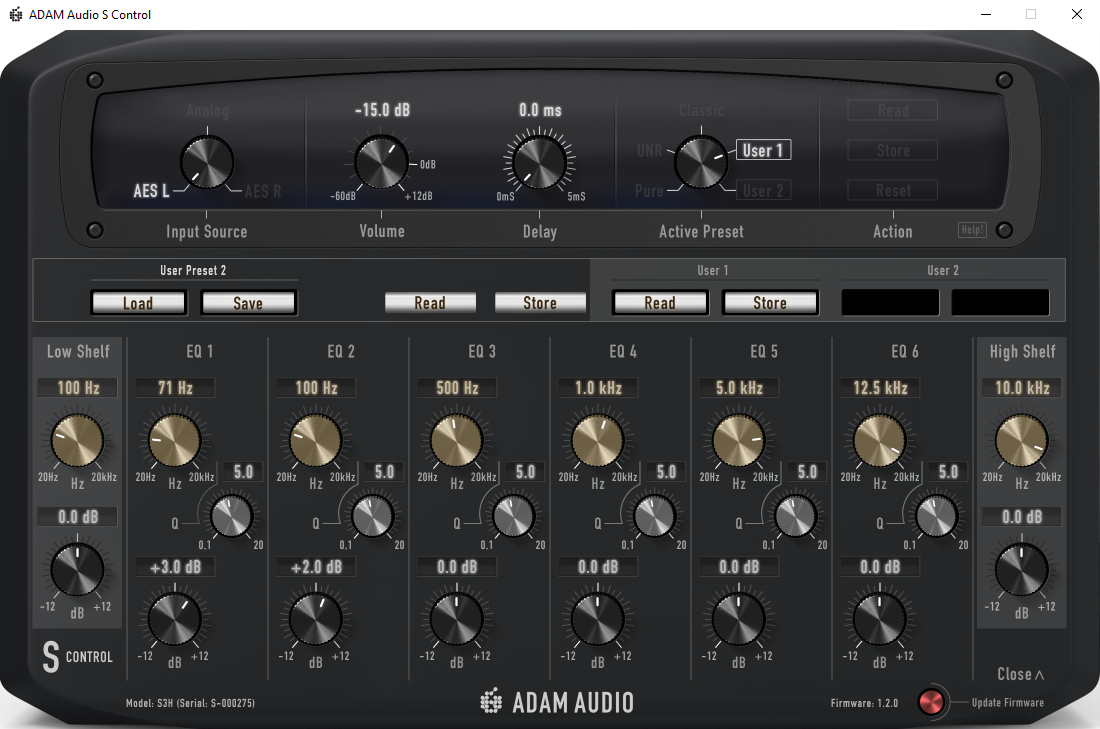Click Read under User 1
This screenshot has height=729, width=1100.
pos(660,302)
